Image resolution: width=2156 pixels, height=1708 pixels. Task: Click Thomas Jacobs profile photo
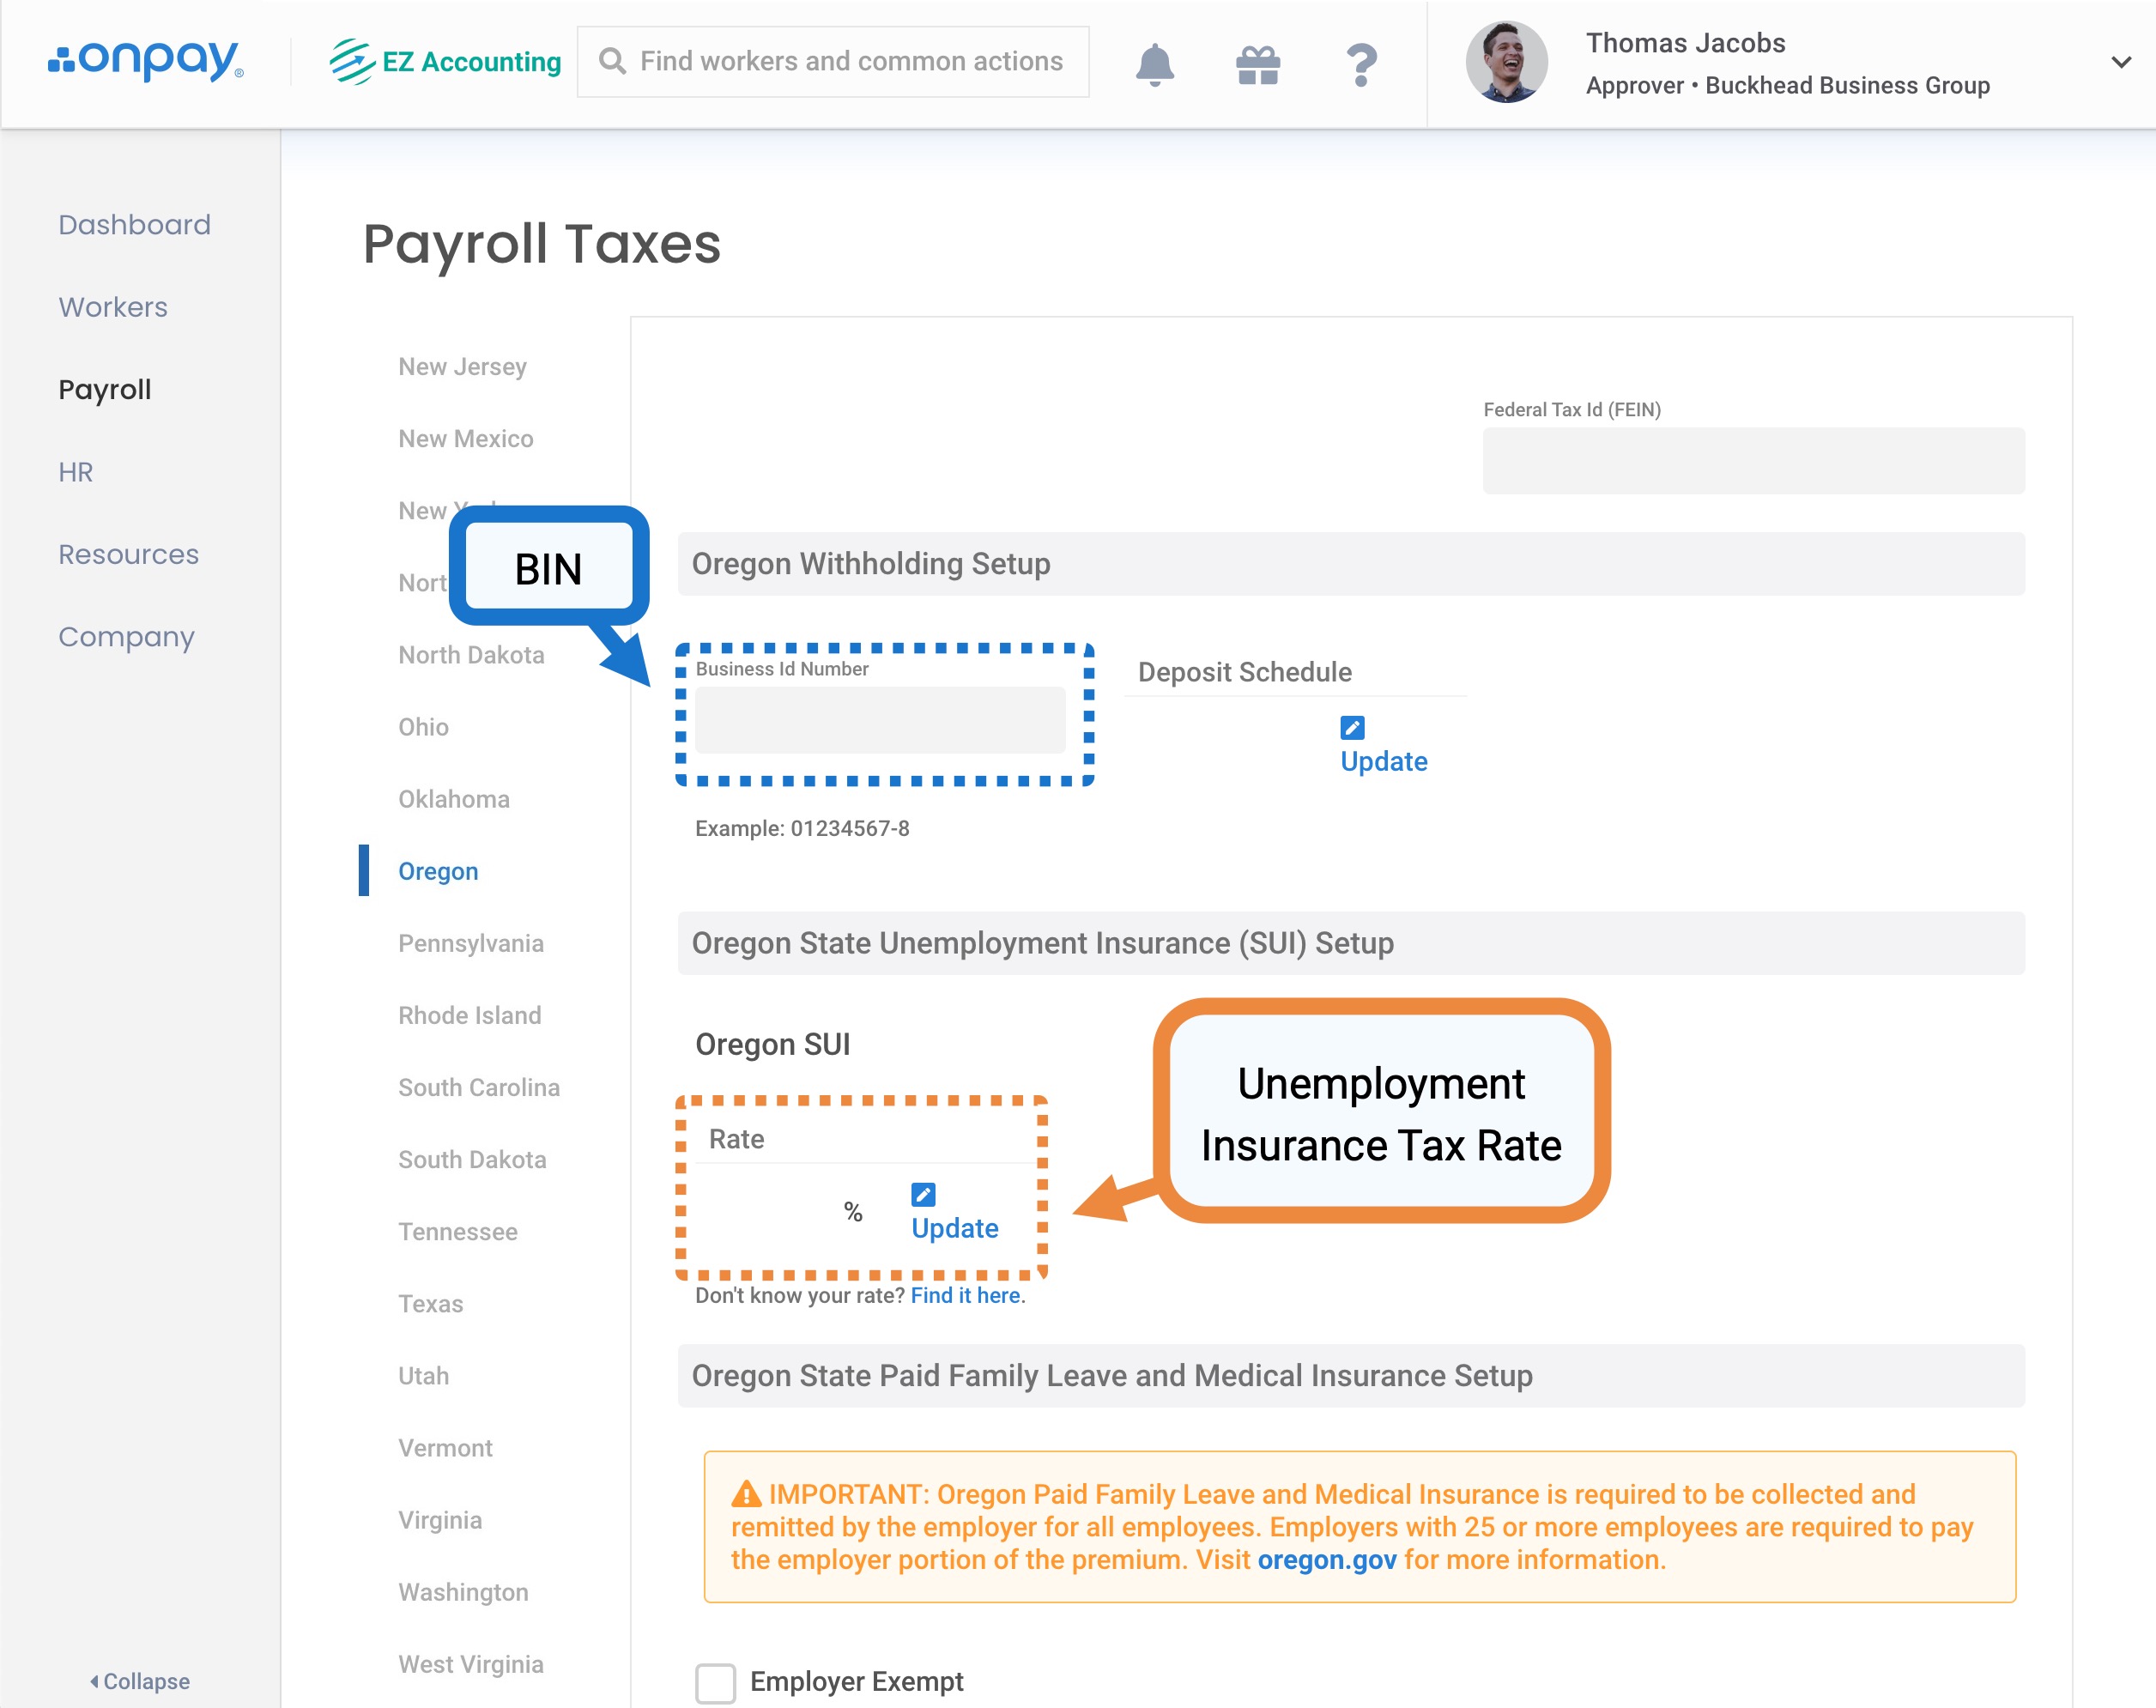tap(1506, 62)
